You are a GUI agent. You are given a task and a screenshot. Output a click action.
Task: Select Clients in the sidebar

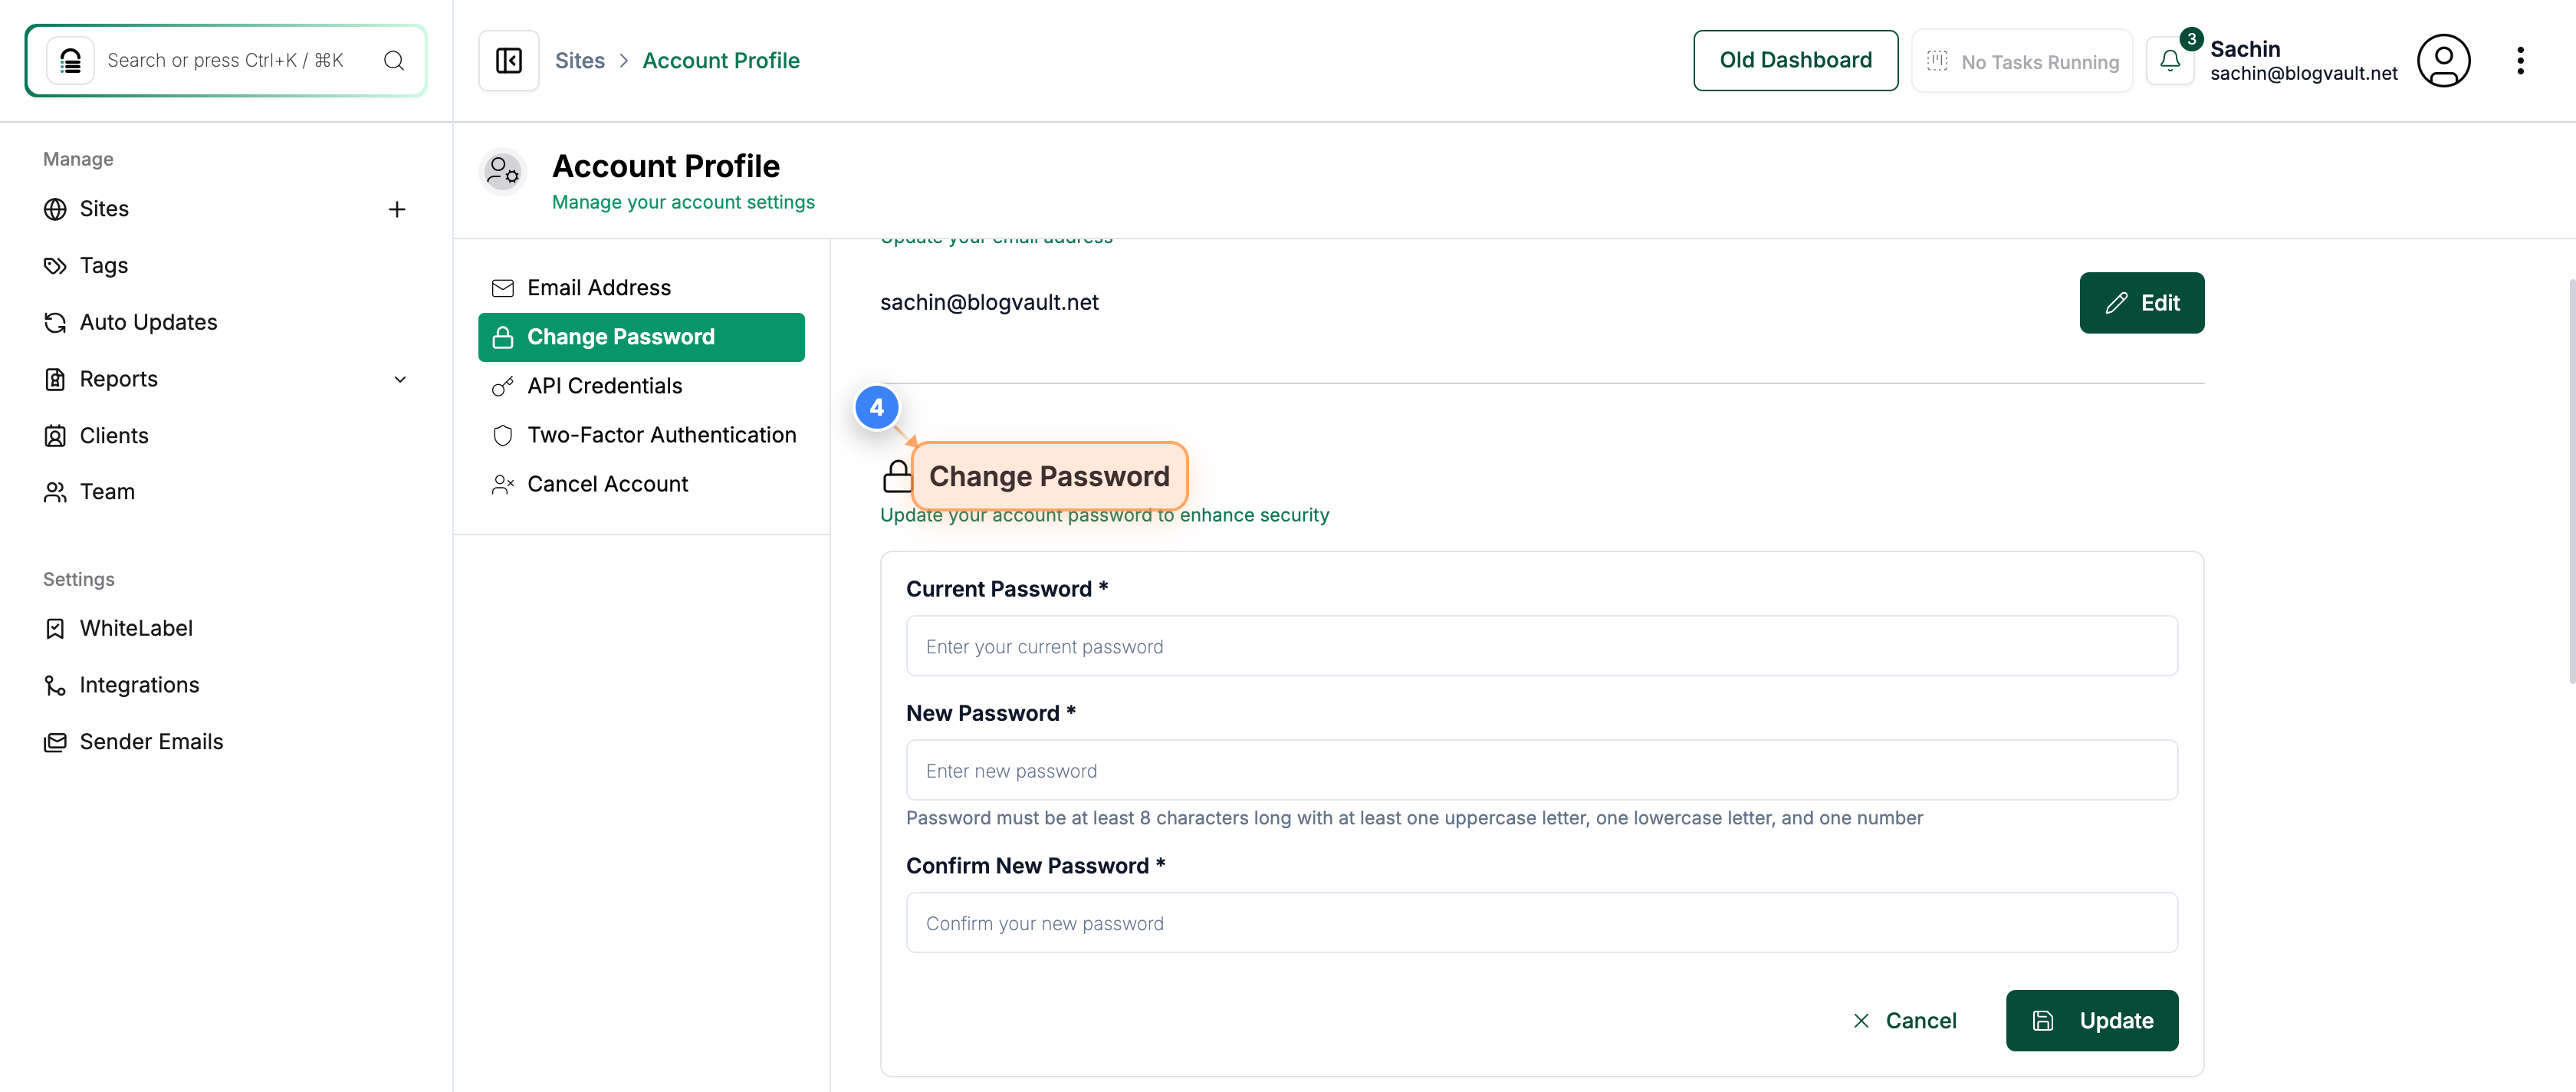(112, 435)
